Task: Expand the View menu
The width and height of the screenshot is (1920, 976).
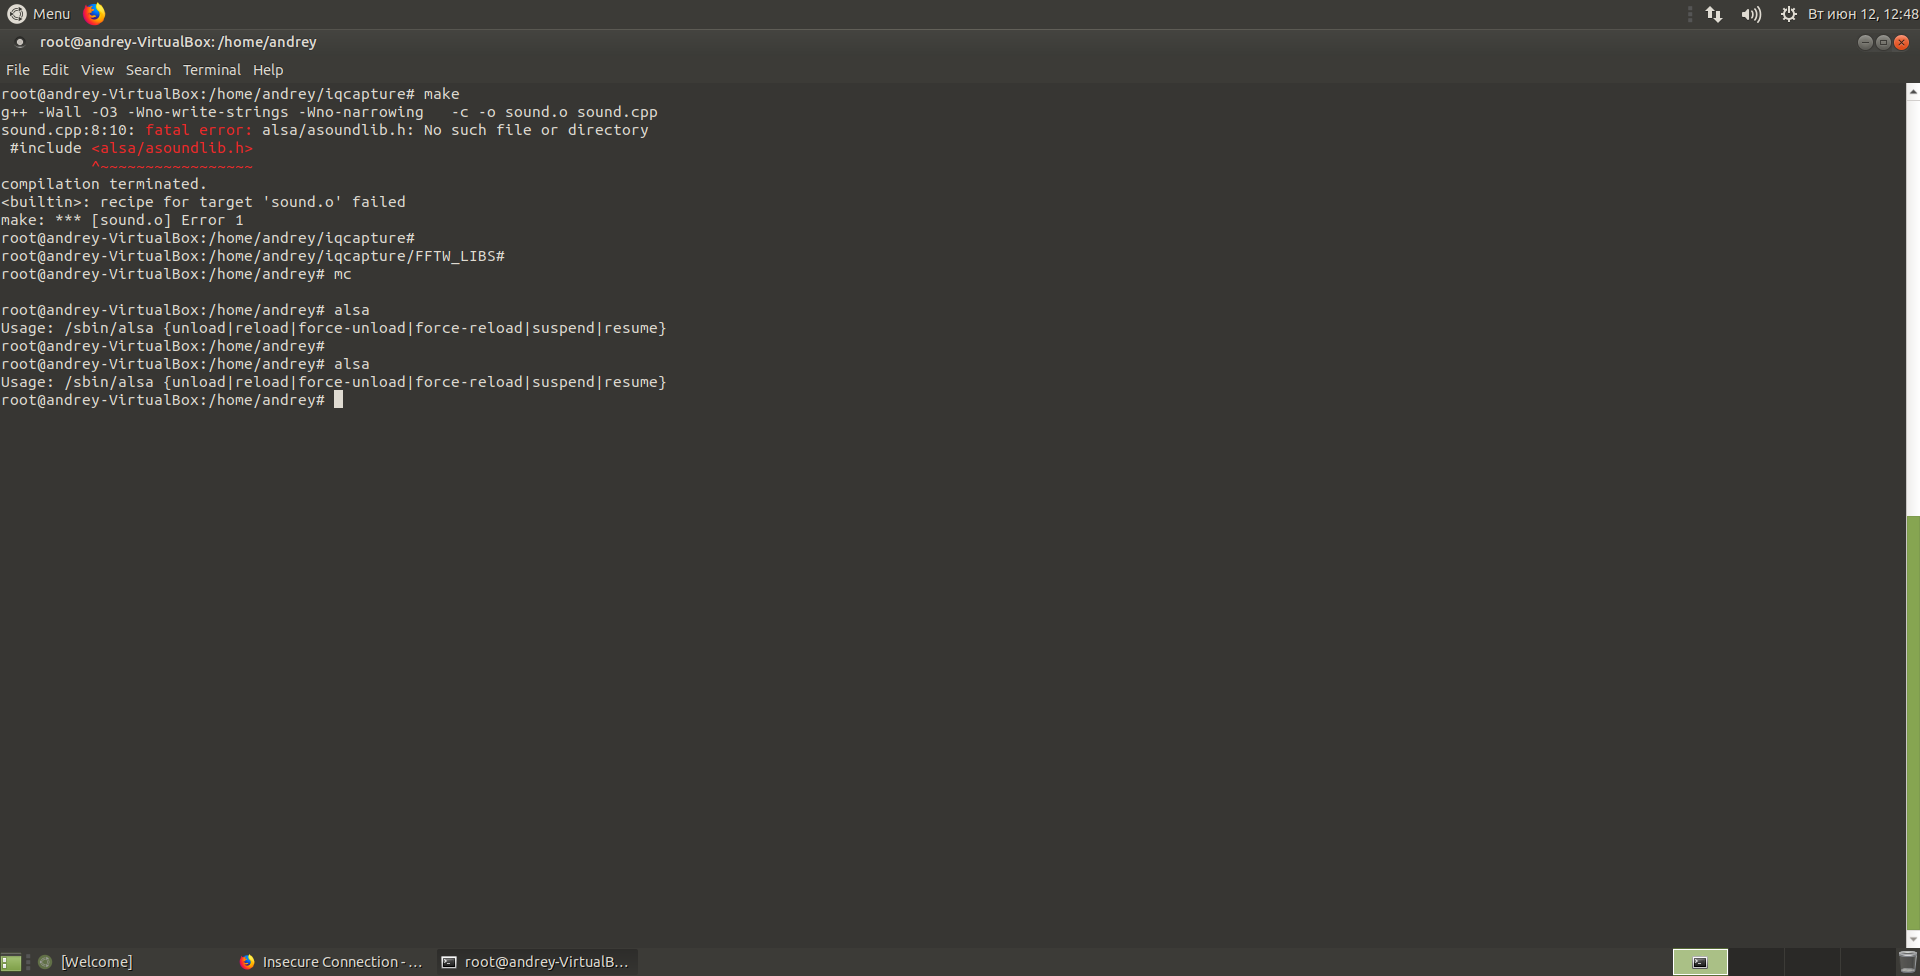Action: (x=97, y=70)
